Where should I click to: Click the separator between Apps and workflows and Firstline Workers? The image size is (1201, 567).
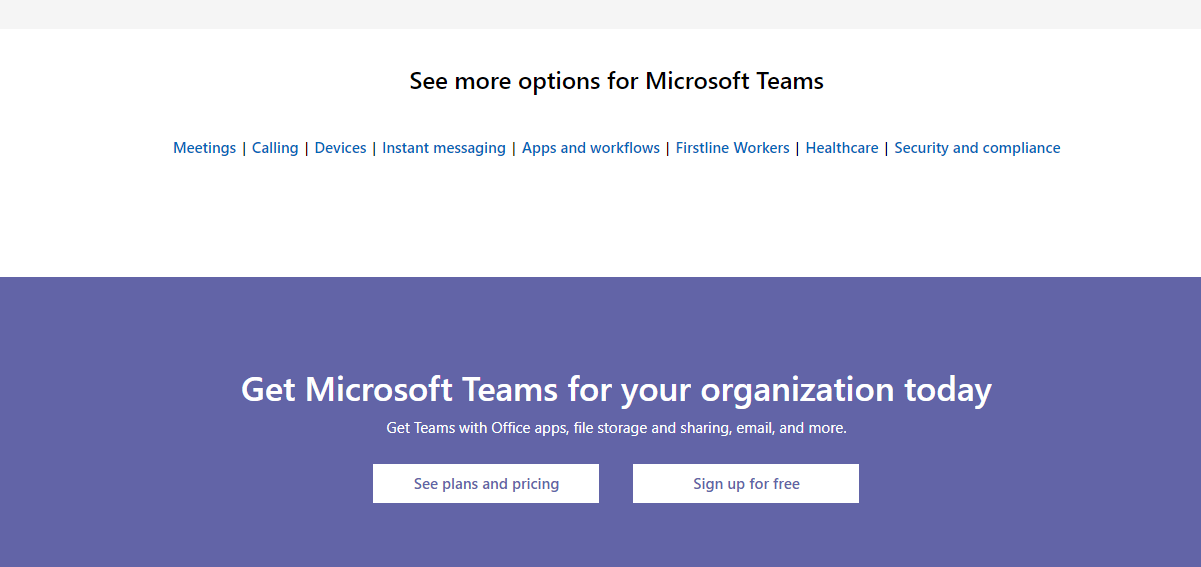(668, 148)
